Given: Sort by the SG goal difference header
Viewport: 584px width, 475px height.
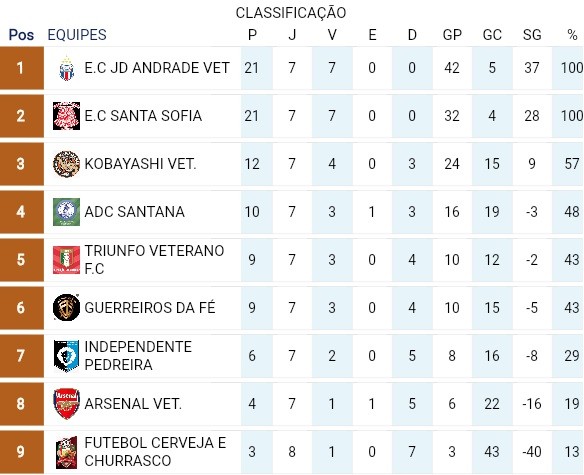Looking at the screenshot, I should (532, 35).
